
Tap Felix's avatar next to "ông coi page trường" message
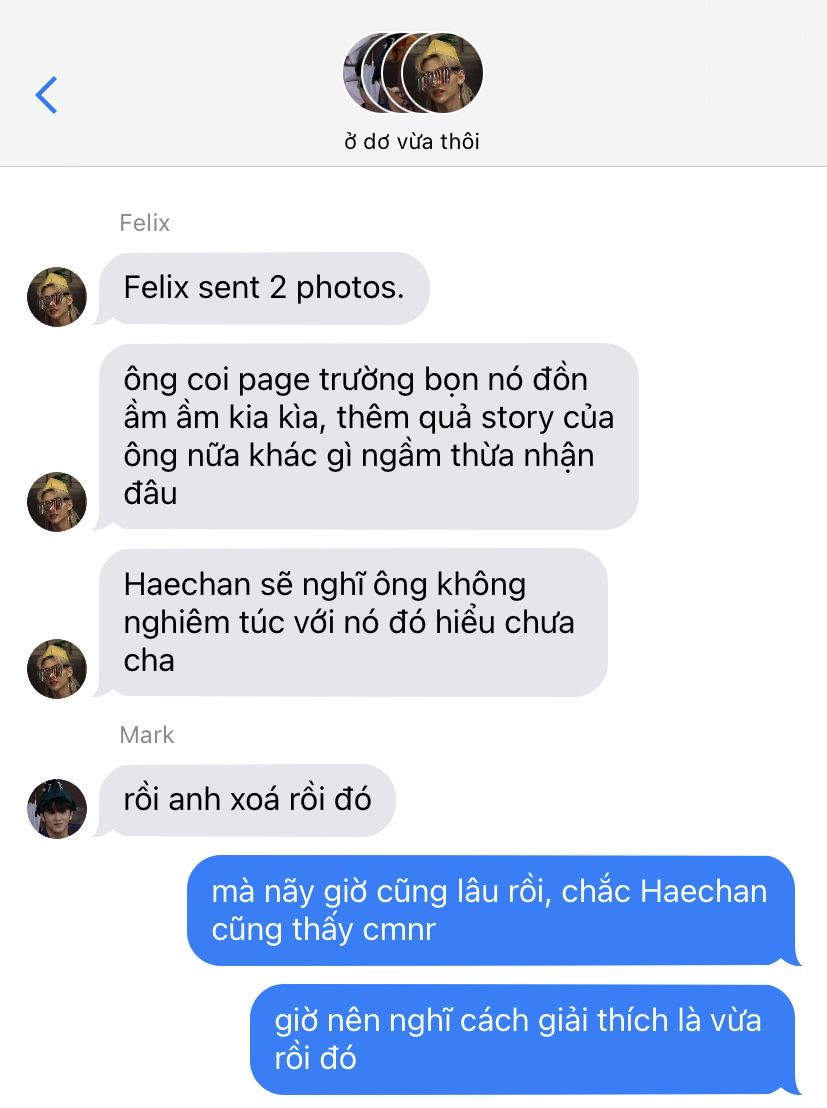pyautogui.click(x=57, y=502)
